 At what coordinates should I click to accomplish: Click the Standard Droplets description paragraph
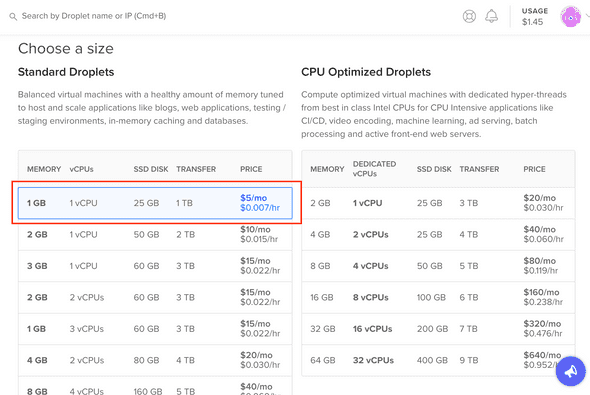coord(152,108)
